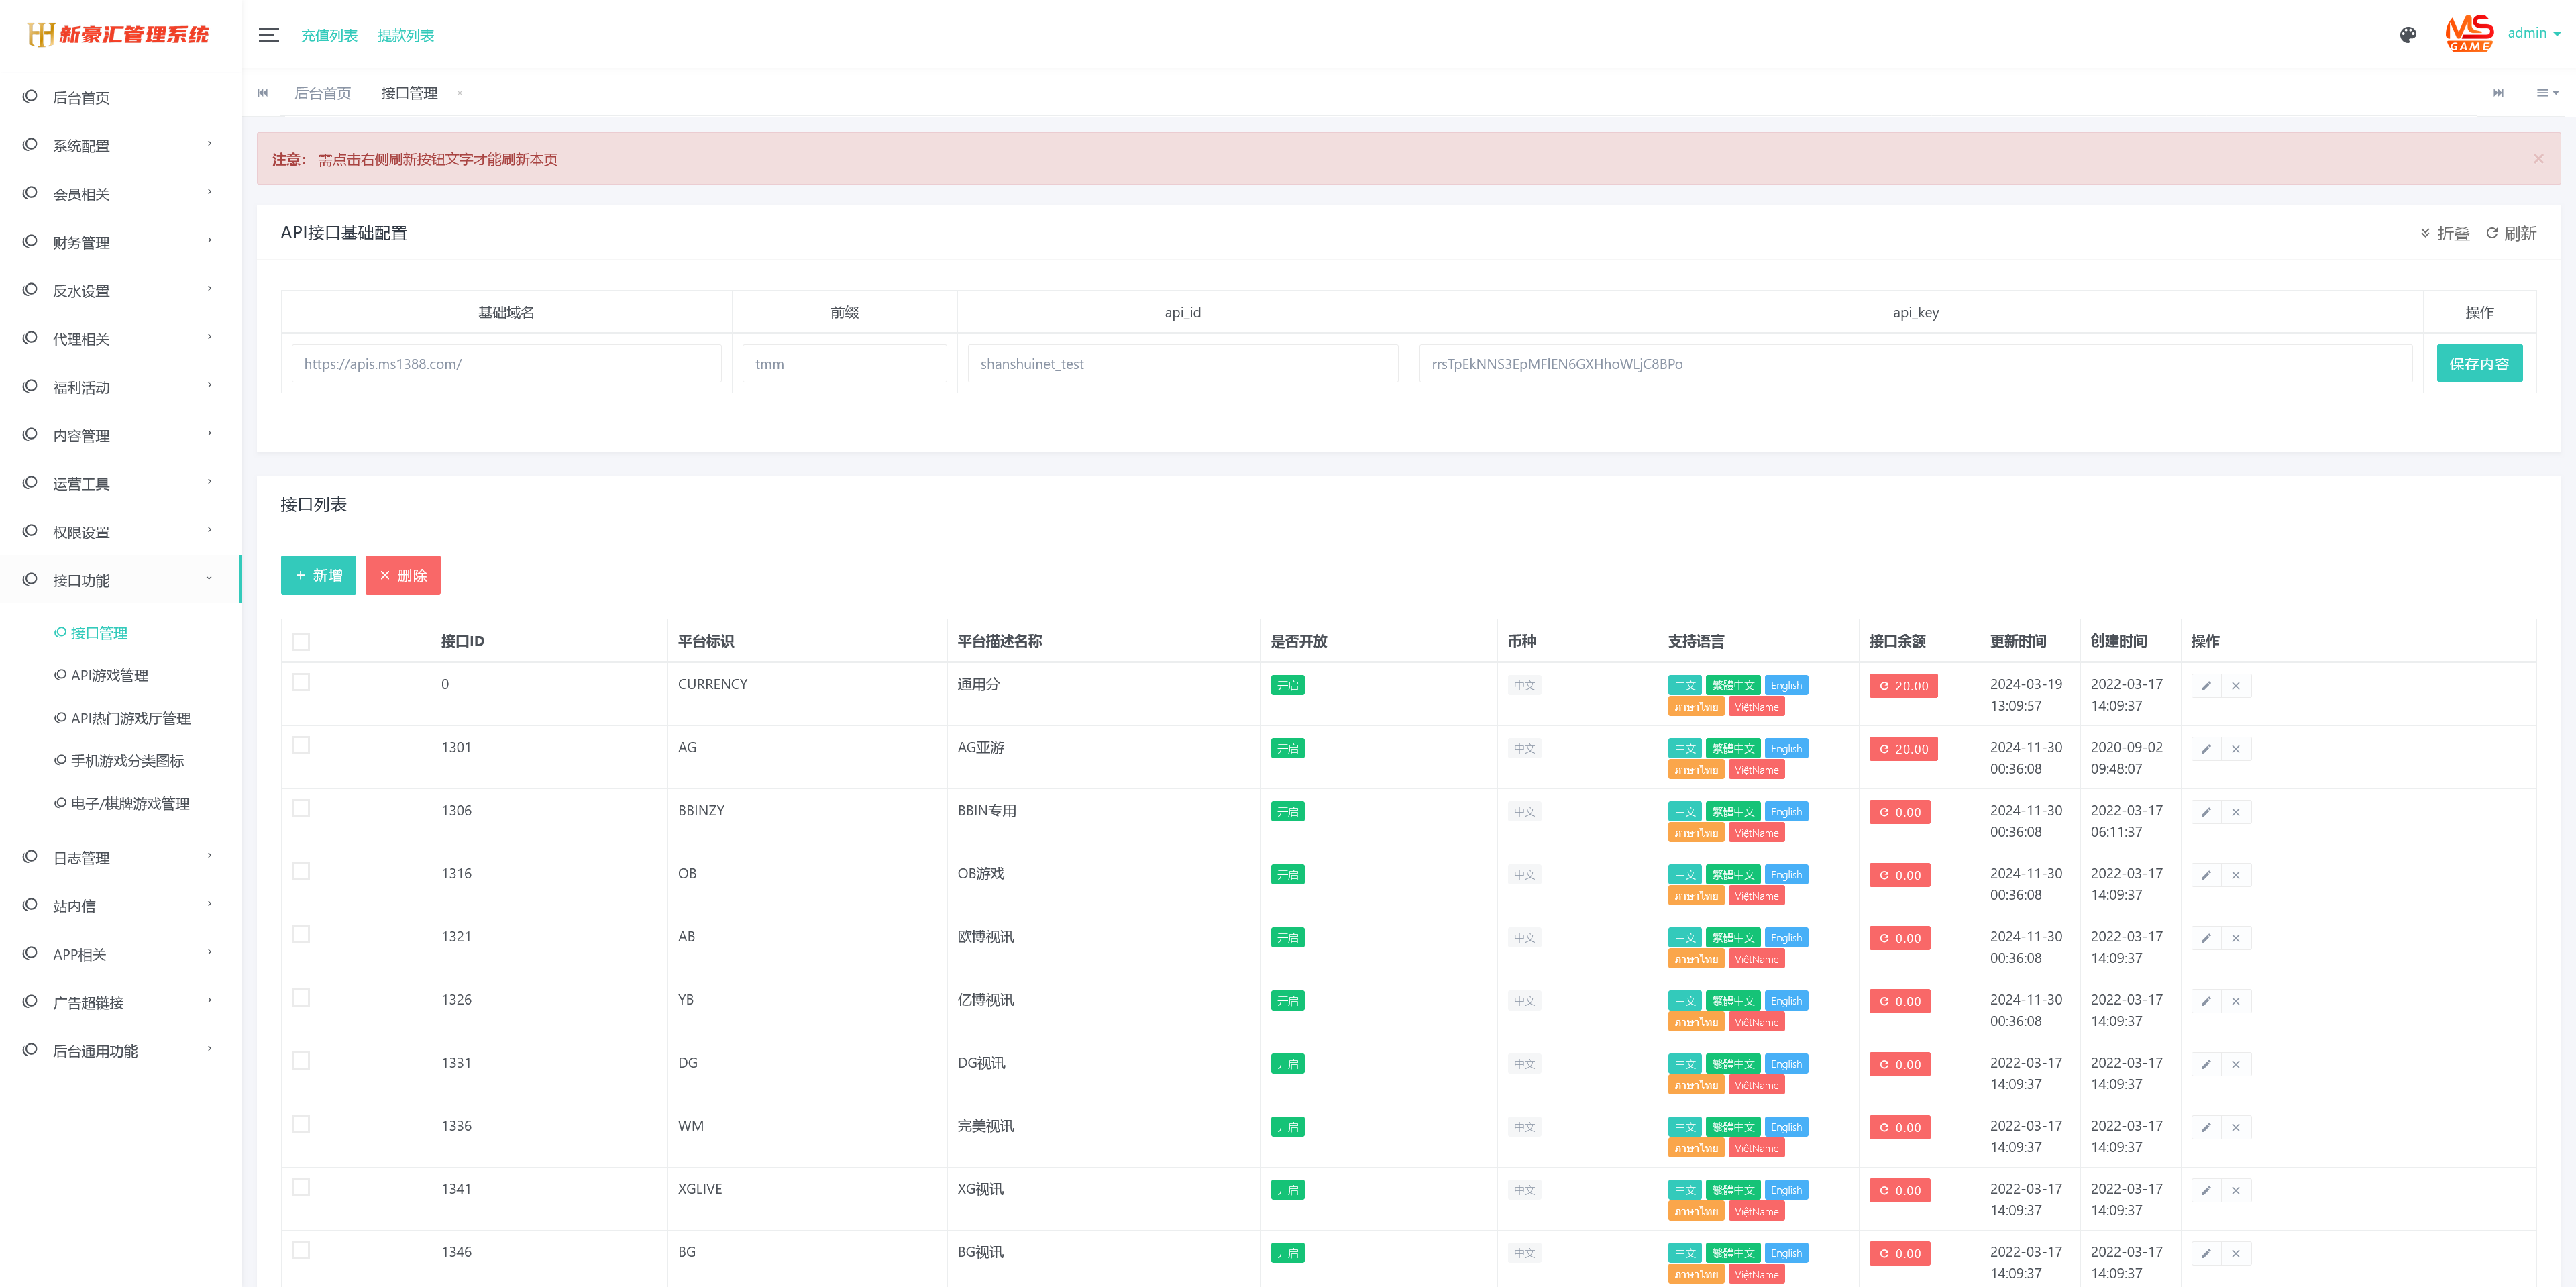Collapse the API config panel with 折叠
The height and width of the screenshot is (1287, 2576).
(x=2445, y=233)
